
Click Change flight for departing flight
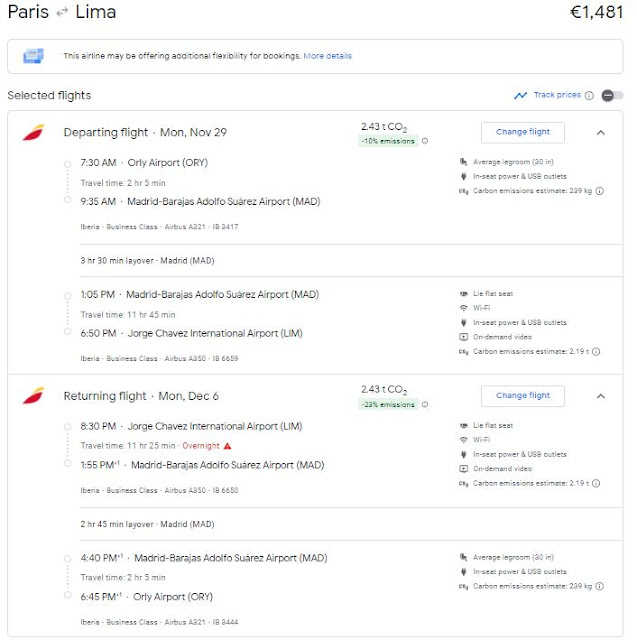(x=522, y=132)
